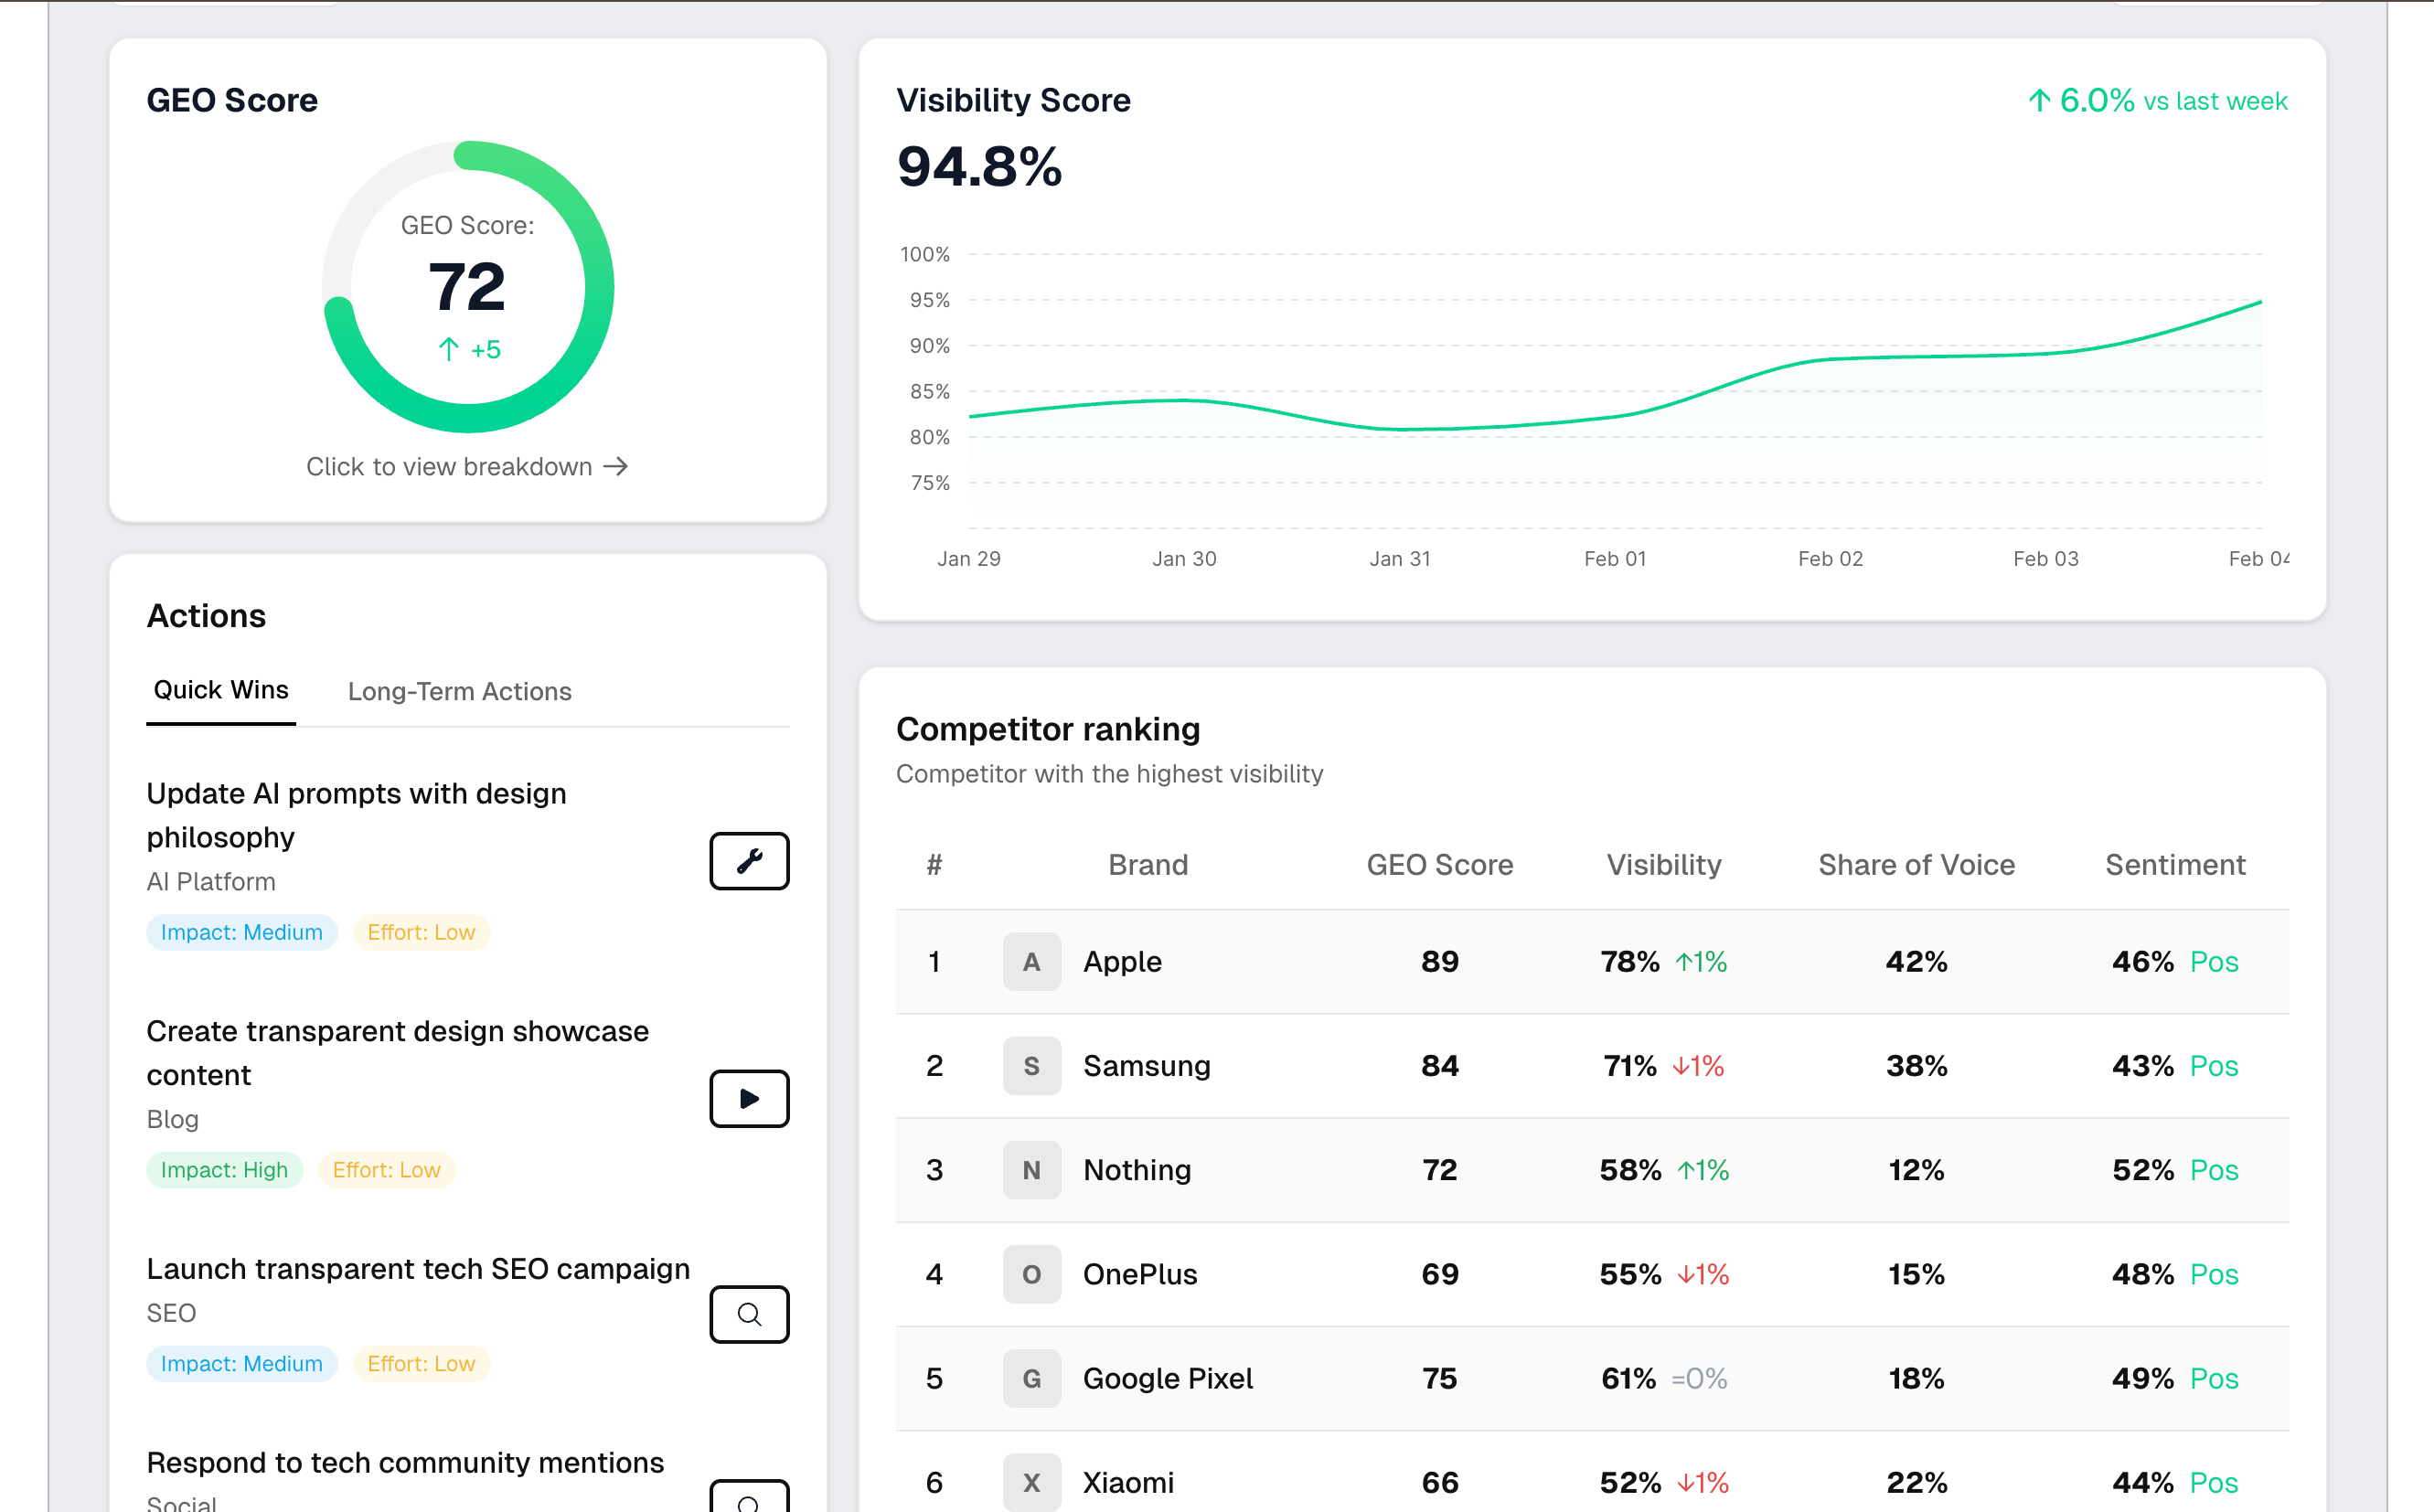Image resolution: width=2434 pixels, height=1512 pixels.
Task: Sort by the Brand column header
Action: 1148,864
